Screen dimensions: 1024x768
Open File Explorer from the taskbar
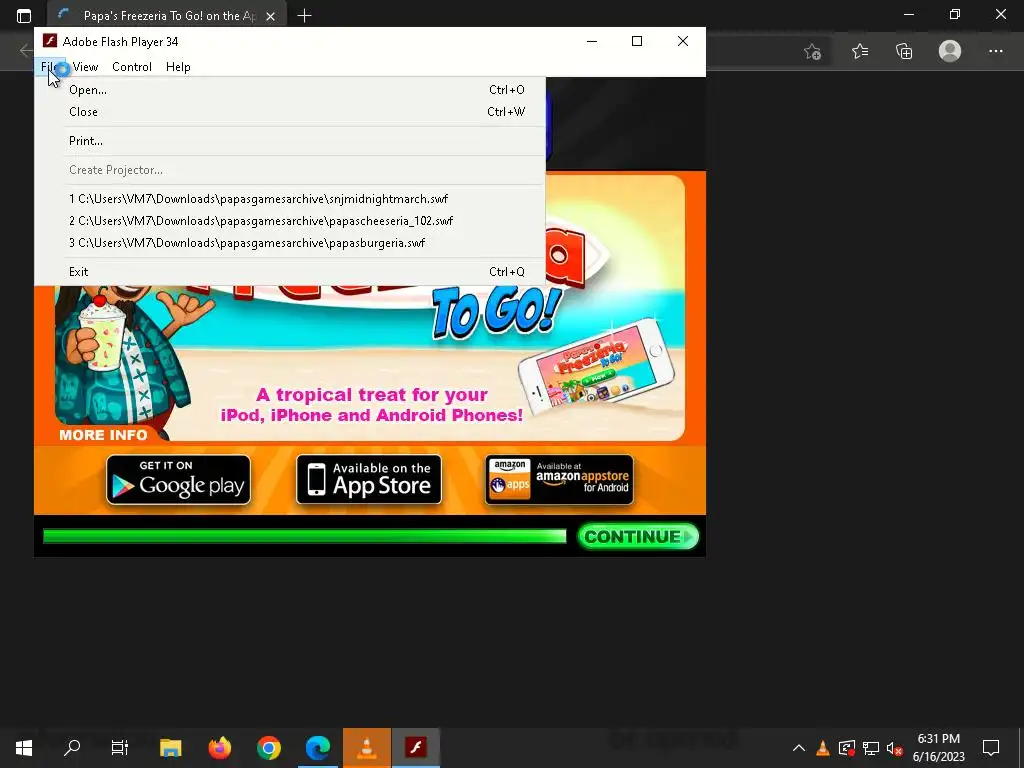170,748
